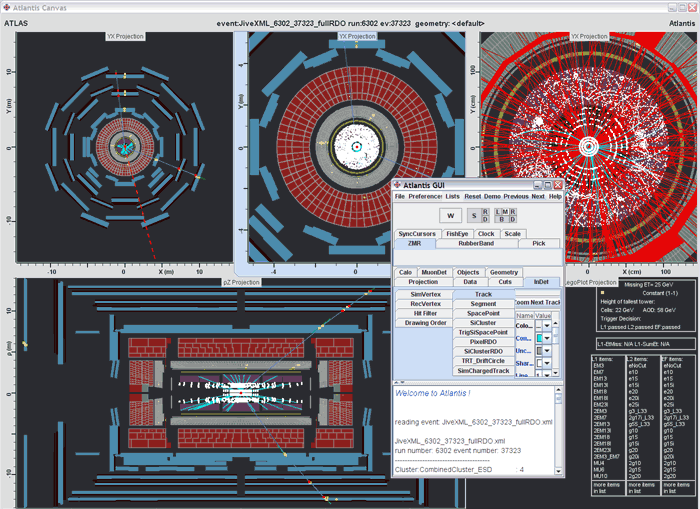This screenshot has width=700, height=509.
Task: Select the RubberBand interaction tab
Action: click(475, 243)
